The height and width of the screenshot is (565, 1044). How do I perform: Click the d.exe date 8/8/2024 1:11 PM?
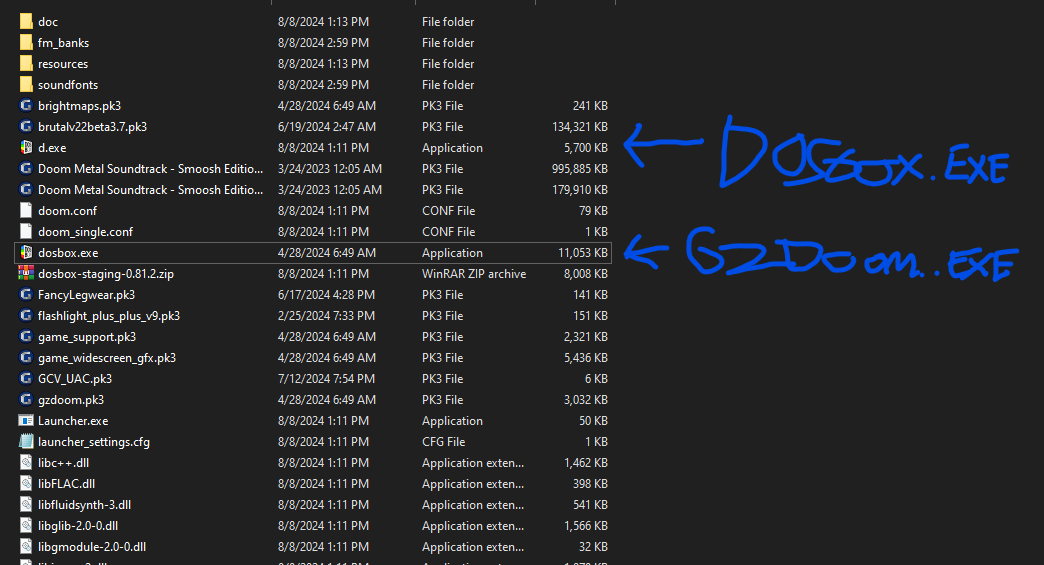(x=324, y=148)
